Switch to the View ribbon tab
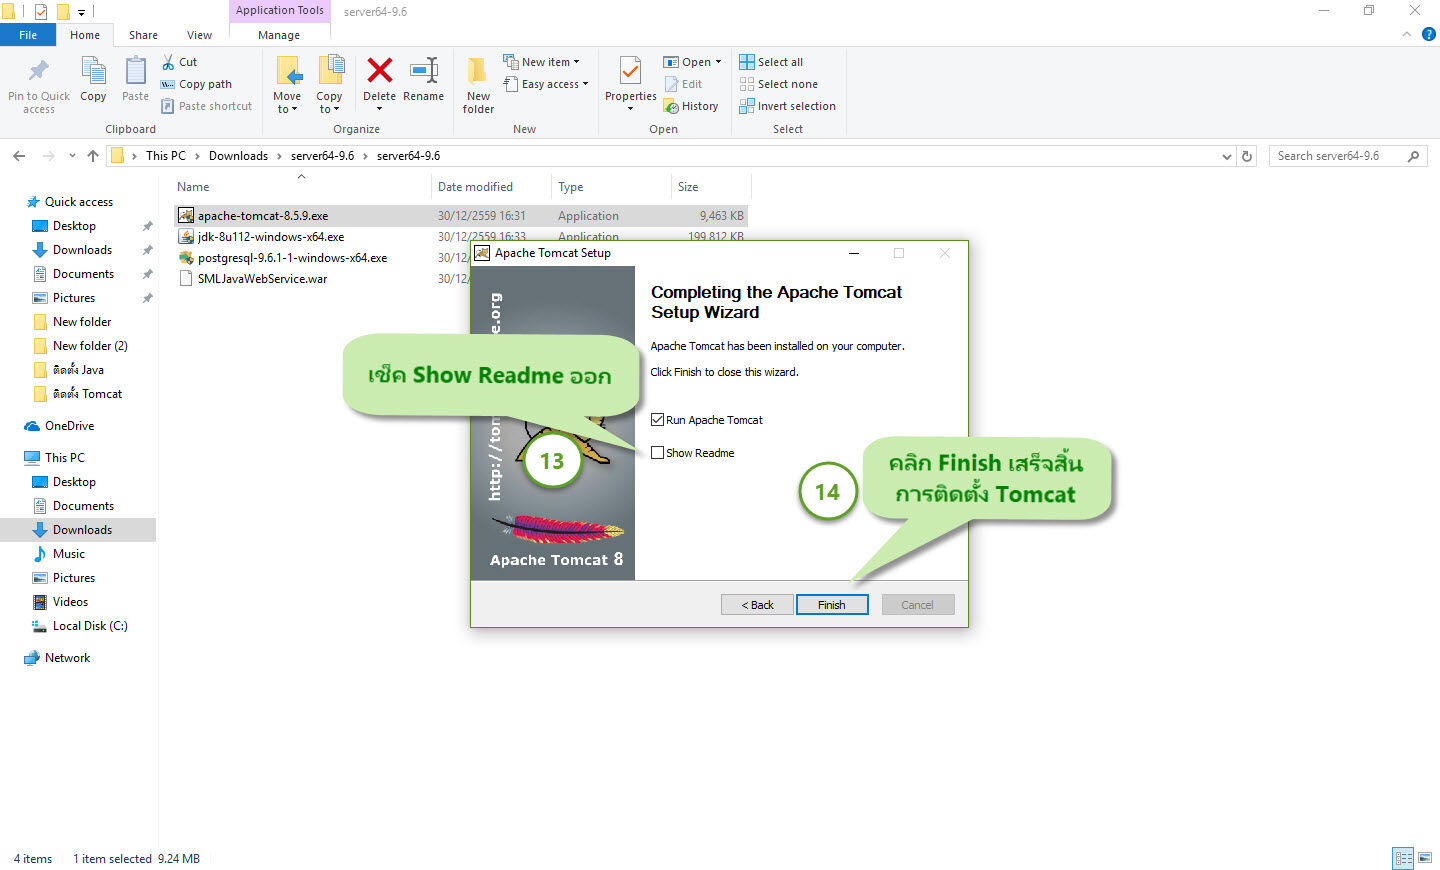Screen dimensions: 1440x870 199,35
